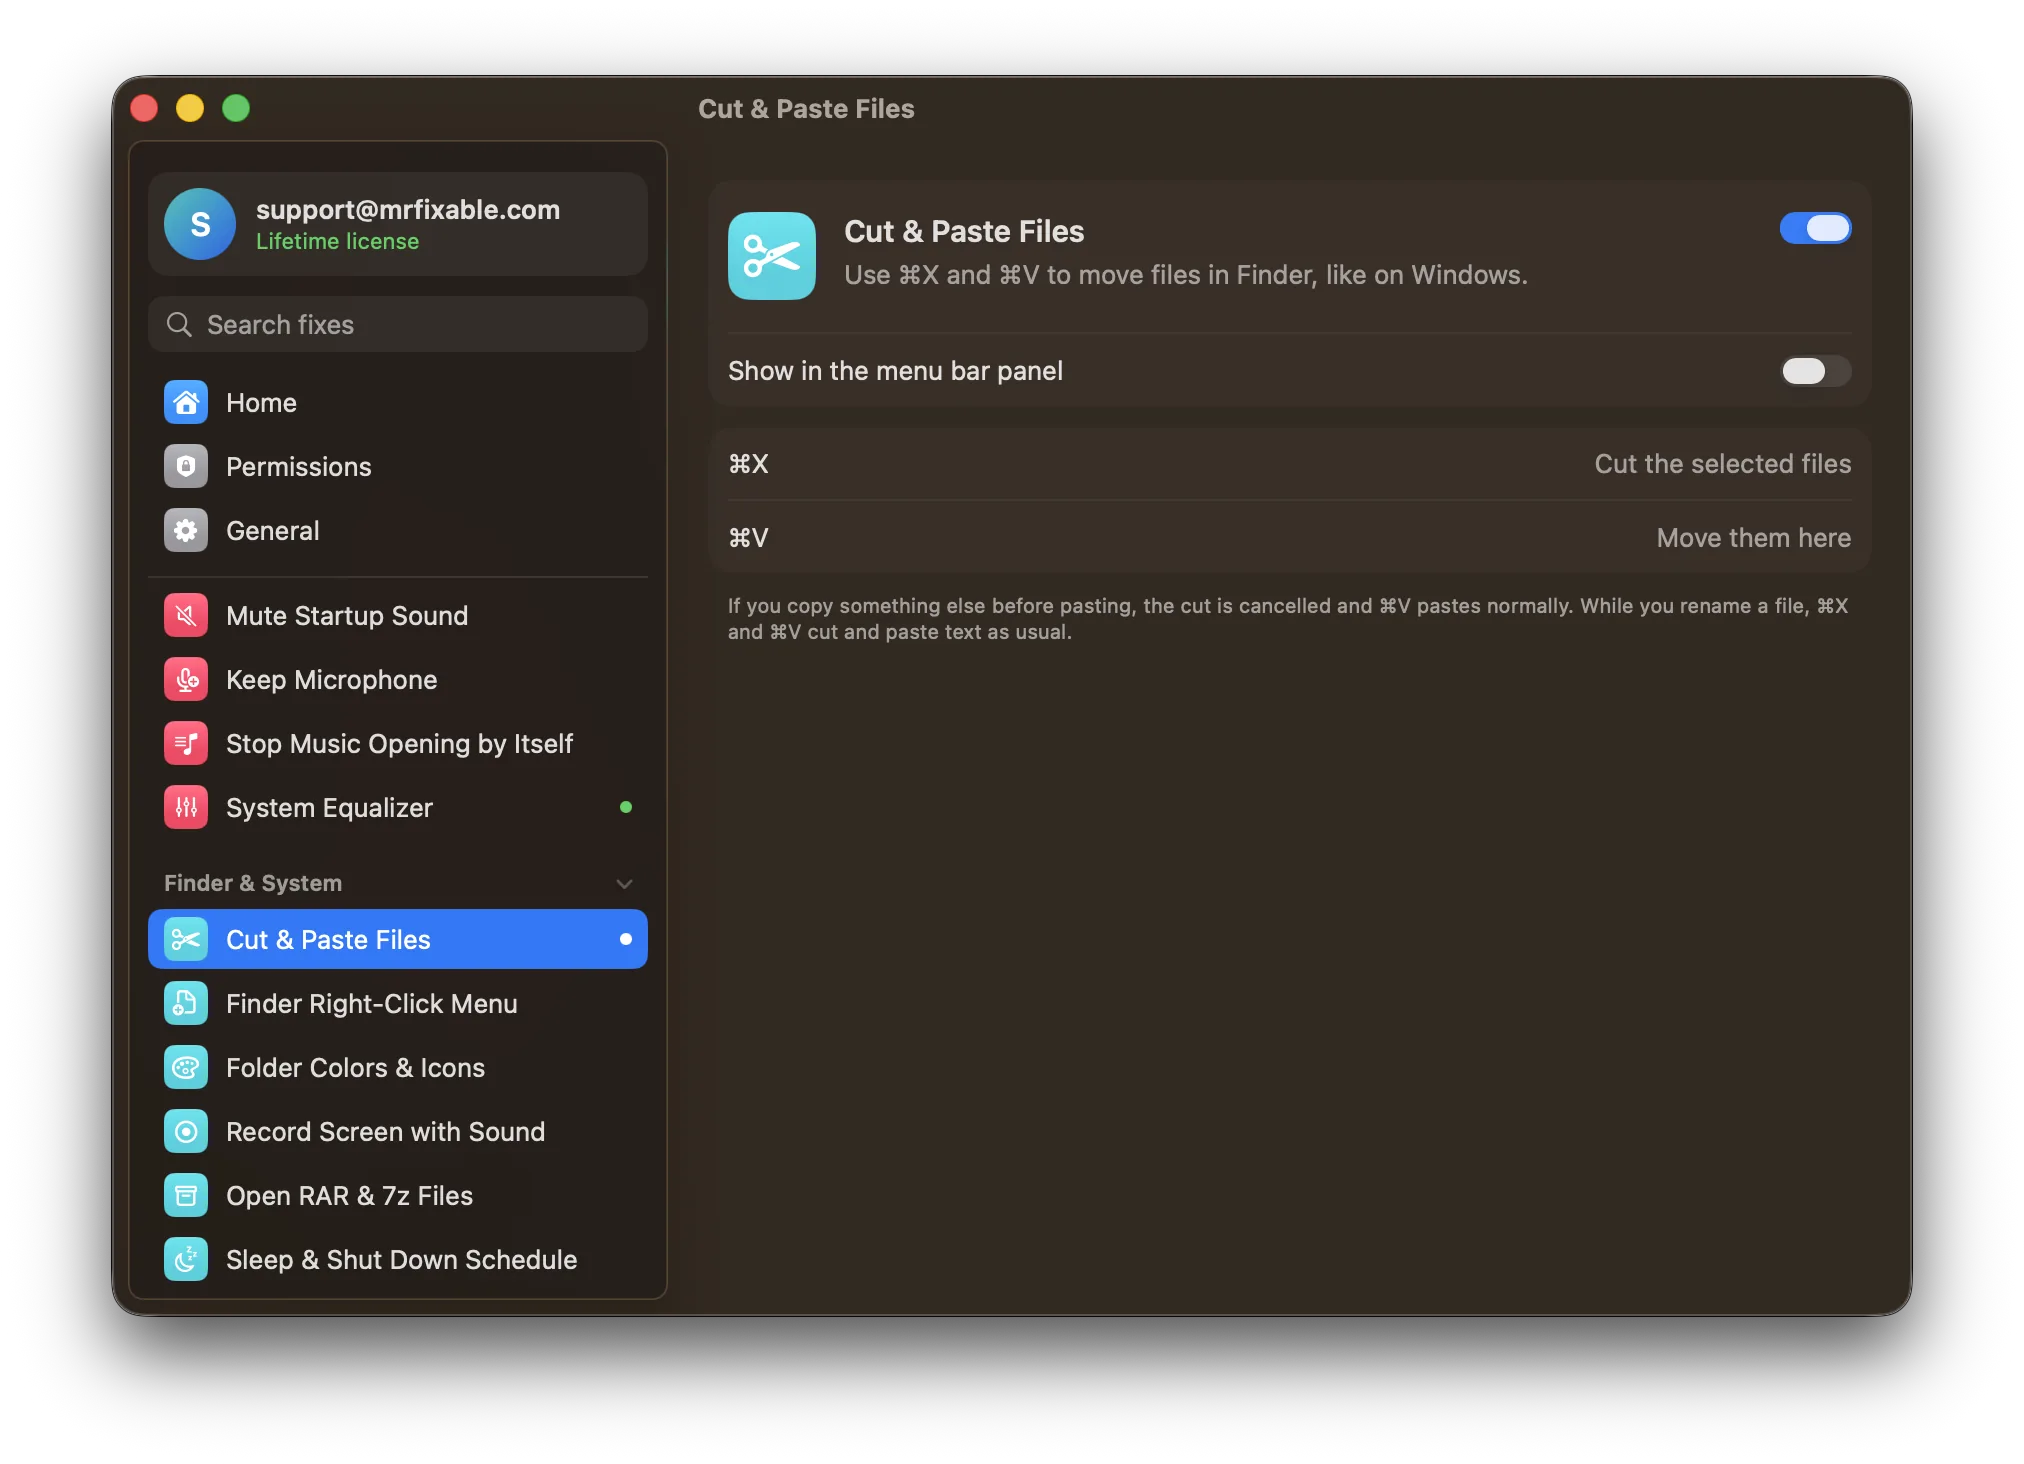This screenshot has width=2024, height=1464.
Task: Click the Record Screen with Sound icon
Action: [x=186, y=1132]
